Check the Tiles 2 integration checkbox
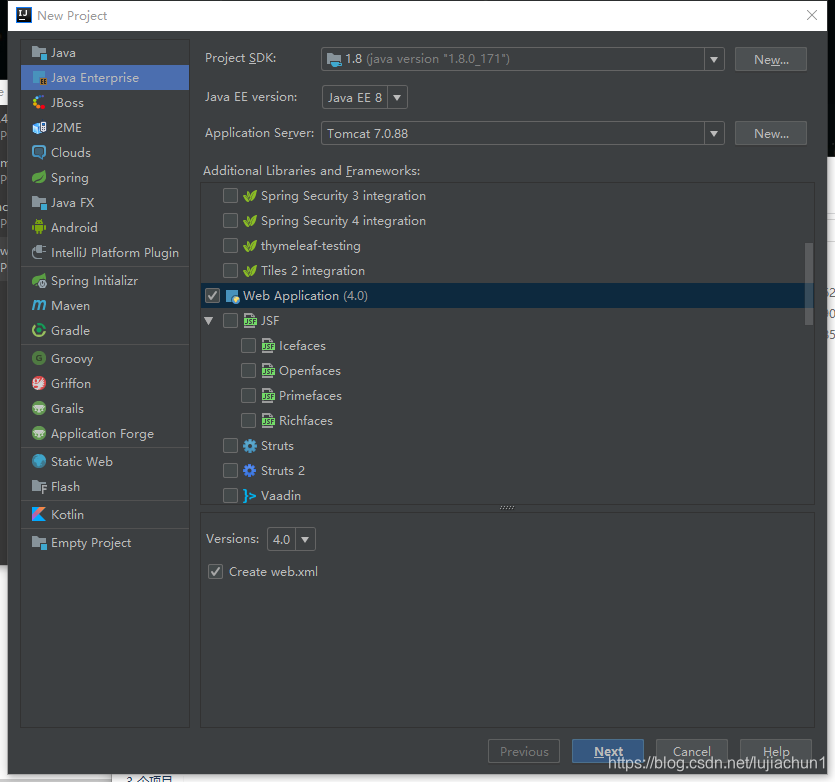The height and width of the screenshot is (782, 835). (230, 271)
